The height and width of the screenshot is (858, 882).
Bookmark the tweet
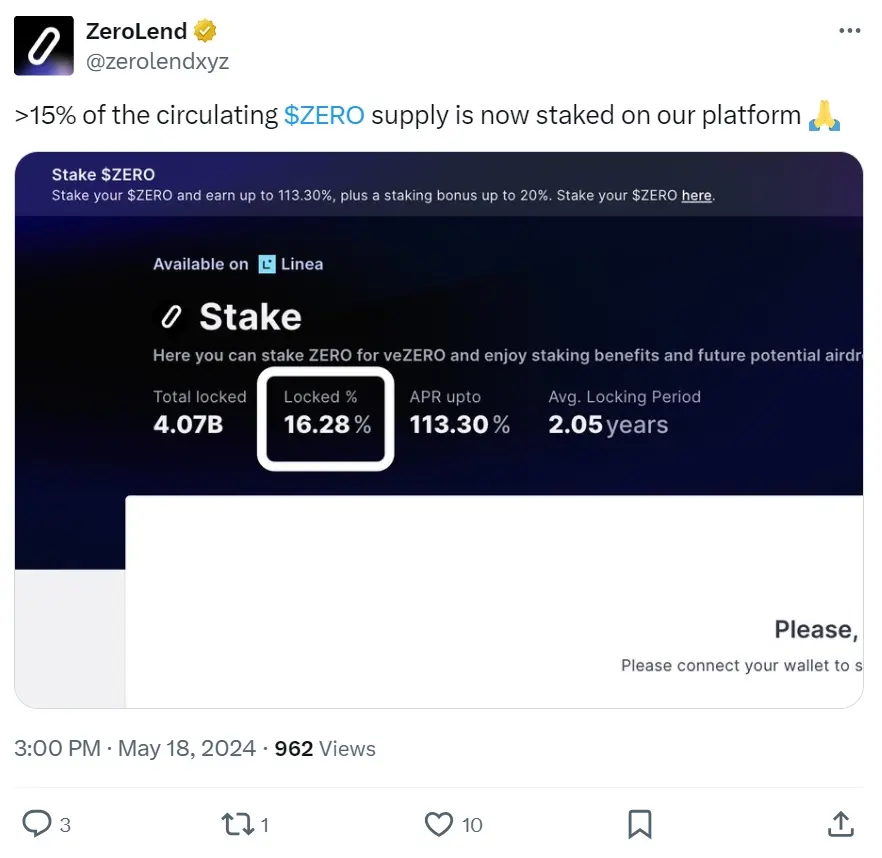pyautogui.click(x=640, y=824)
